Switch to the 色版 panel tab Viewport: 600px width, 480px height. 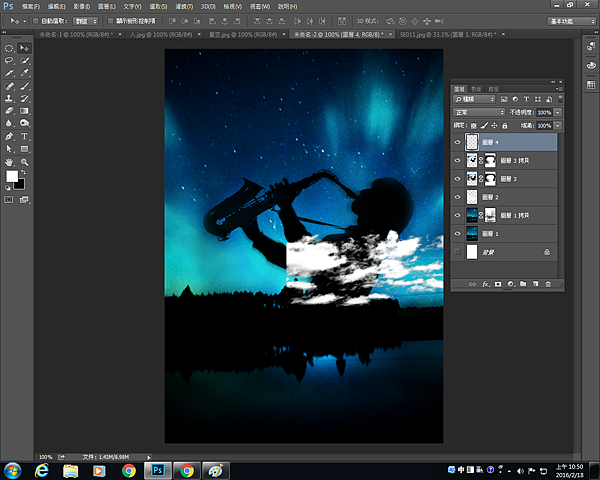[x=476, y=89]
